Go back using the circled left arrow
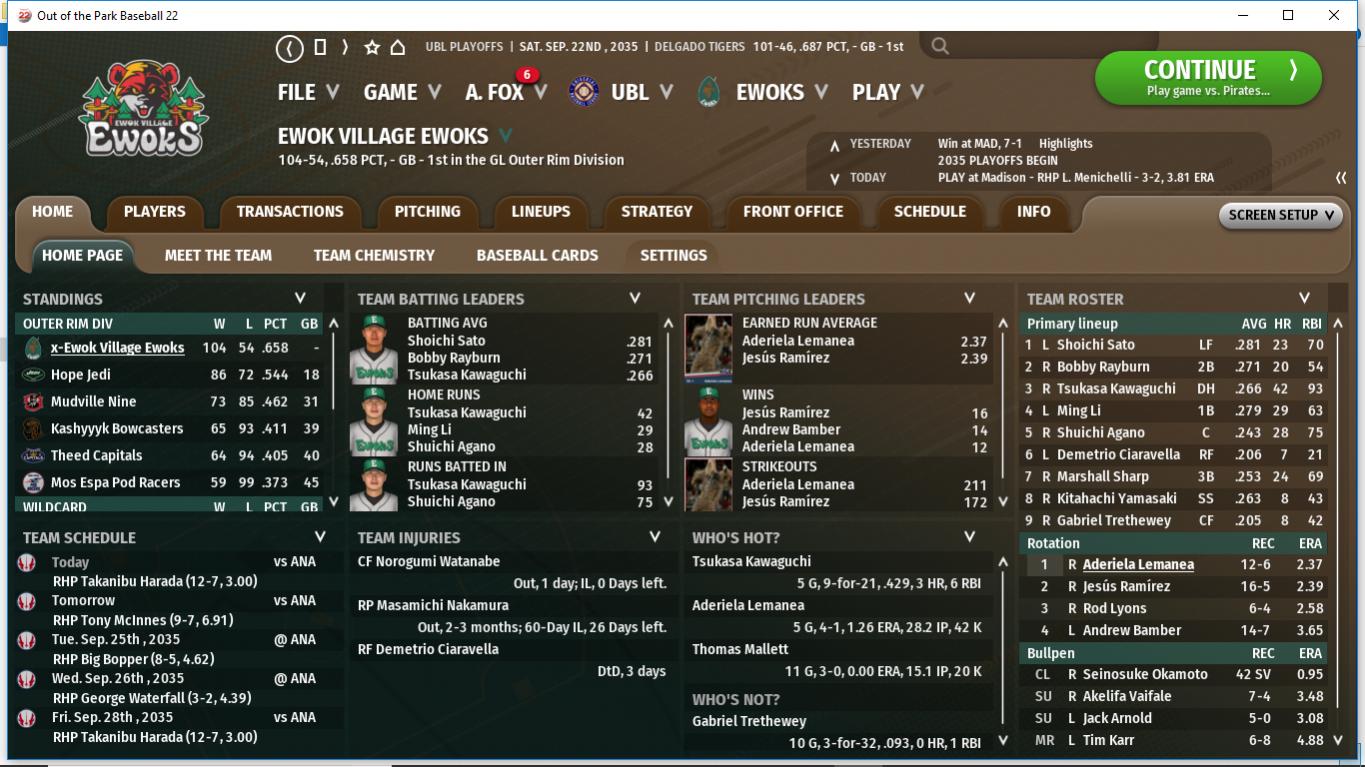Image resolution: width=1365 pixels, height=767 pixels. [290, 47]
